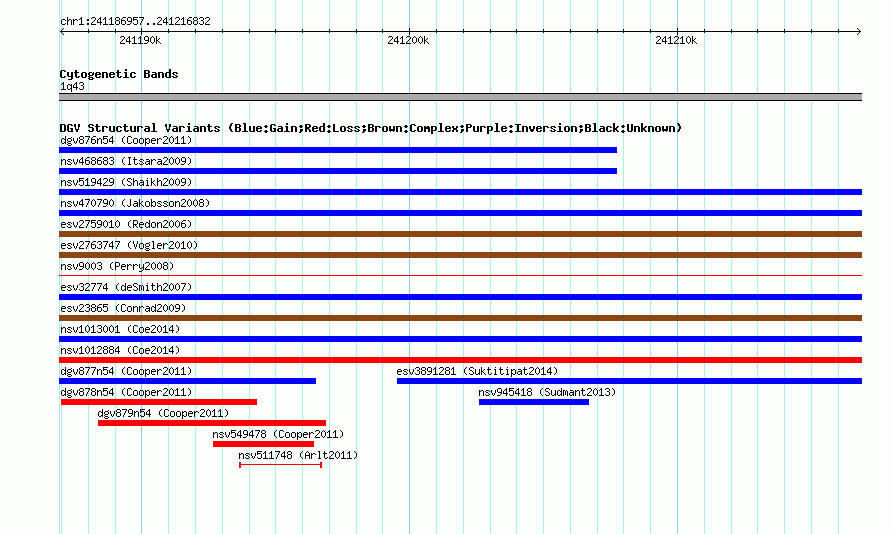Click the DGV Structural Variants track title
890x534 pixels.
tap(371, 128)
